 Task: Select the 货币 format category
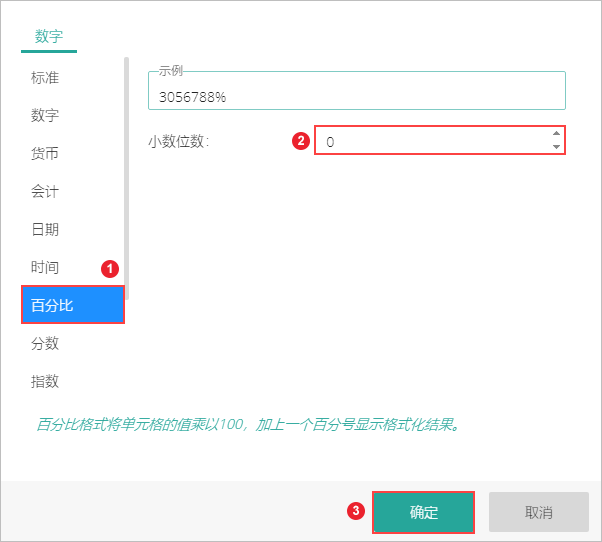(x=45, y=153)
